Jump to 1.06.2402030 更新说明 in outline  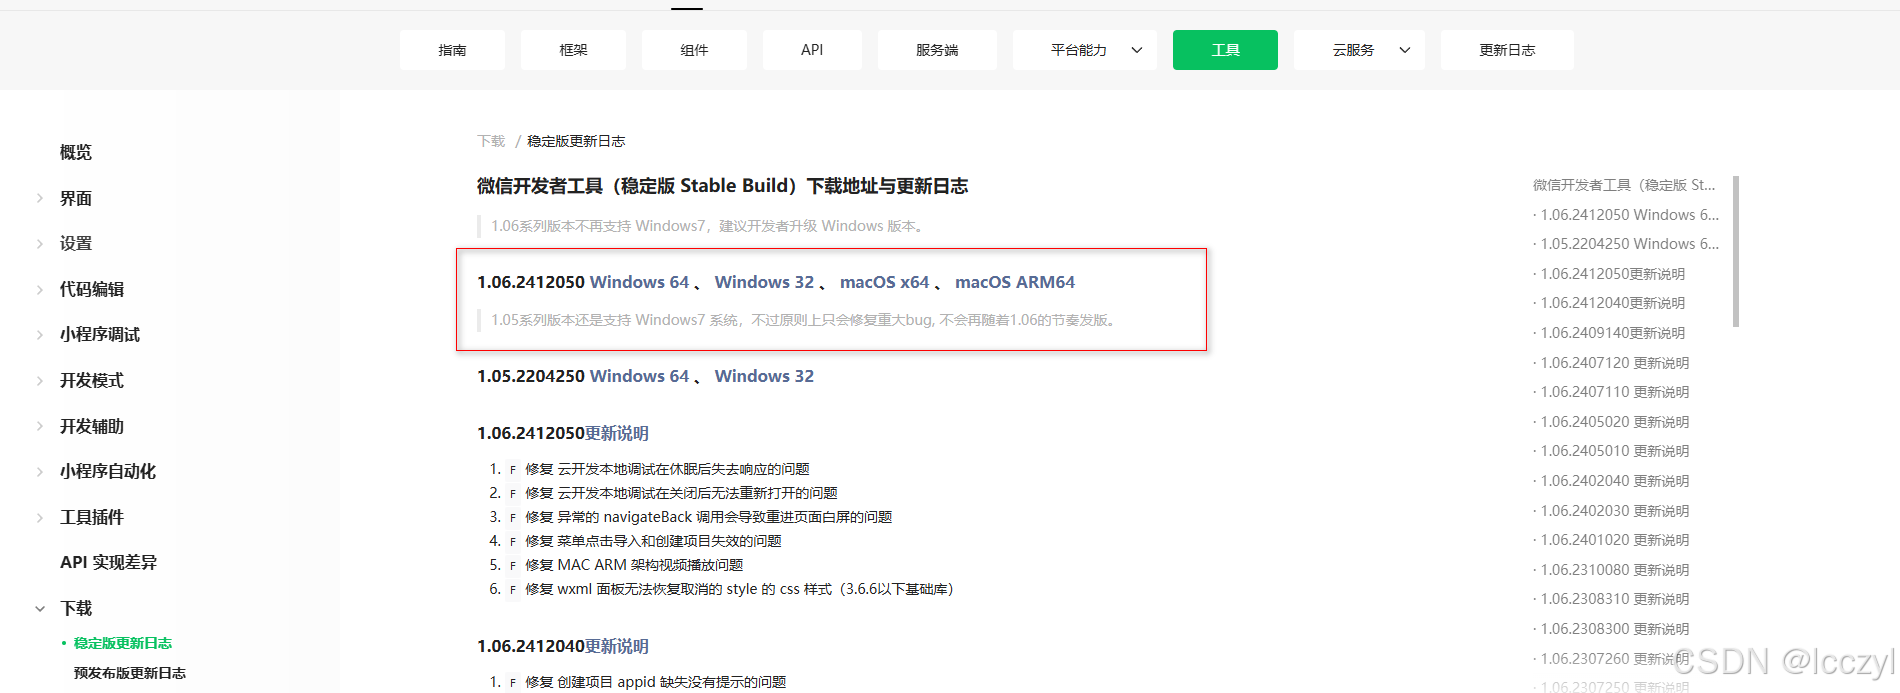[1615, 511]
